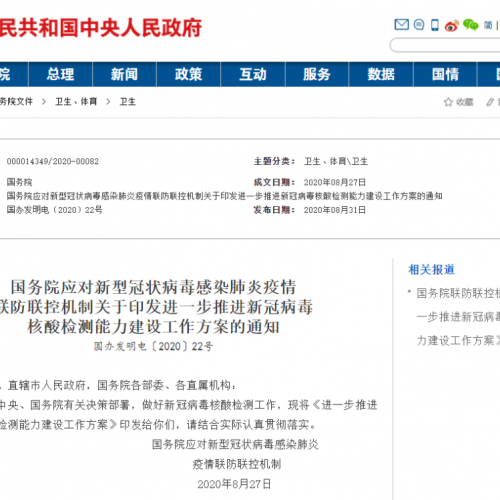500x500 pixels.
Task: Click signature line 国务院应对新型冠状病毒感染肺炎
Action: click(x=235, y=444)
